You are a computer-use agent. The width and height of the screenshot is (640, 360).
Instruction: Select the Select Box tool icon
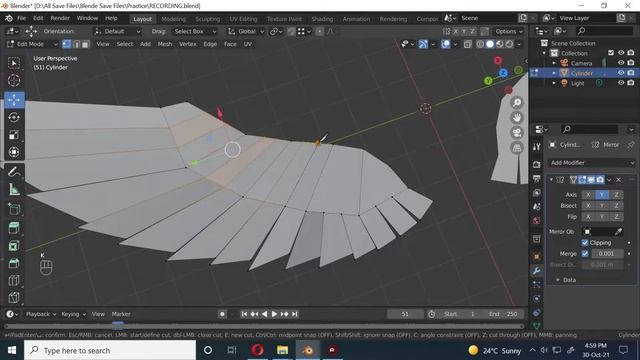coord(14,63)
